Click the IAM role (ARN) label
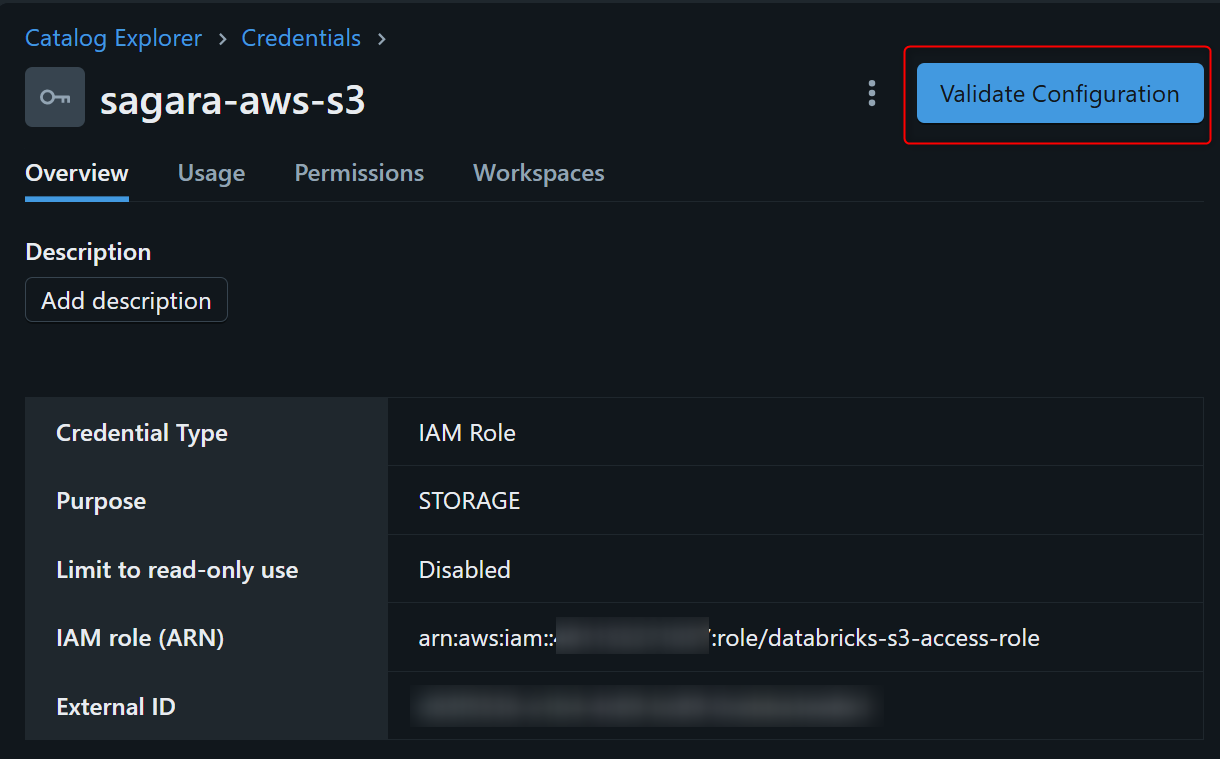Screen dimensions: 1220x759 click(140, 638)
